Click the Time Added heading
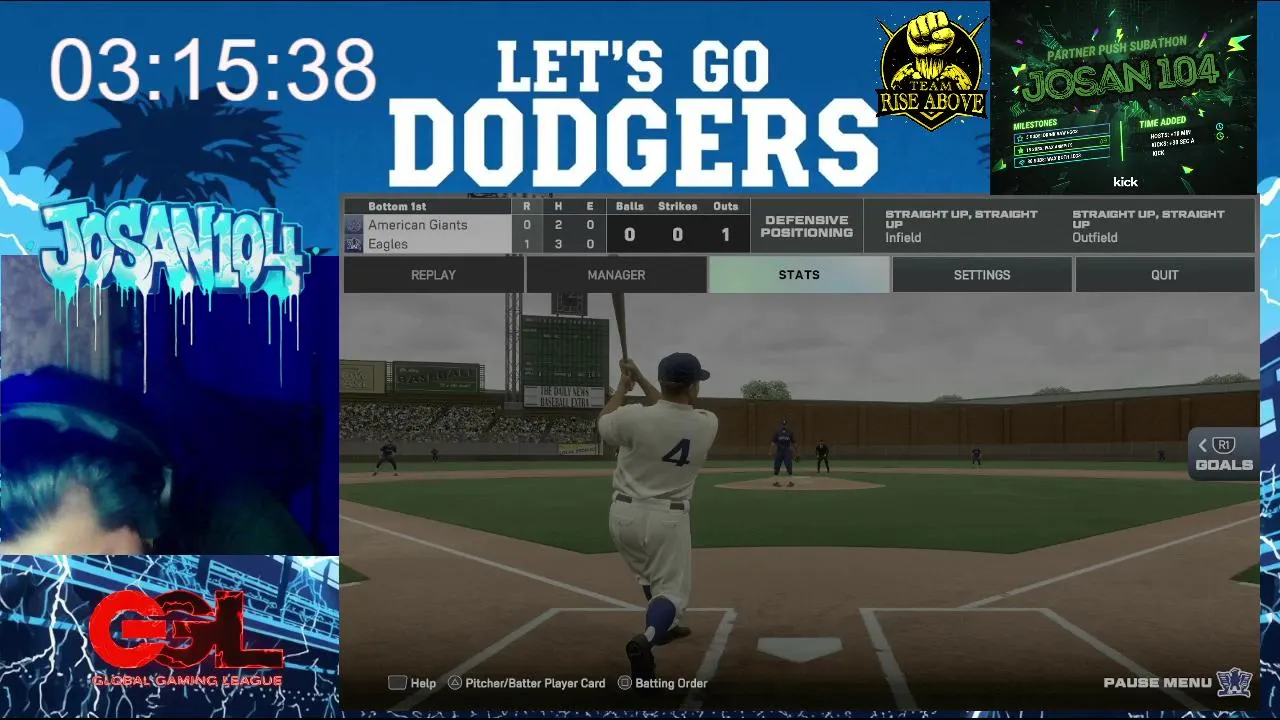Image resolution: width=1280 pixels, height=720 pixels. point(1161,122)
